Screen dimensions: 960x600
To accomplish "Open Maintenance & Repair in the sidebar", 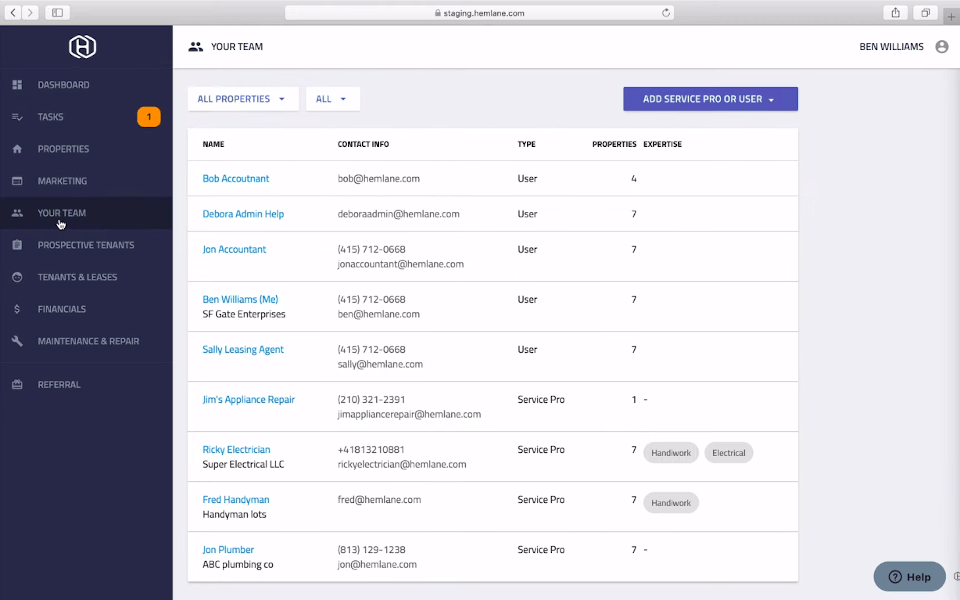I will point(86,341).
